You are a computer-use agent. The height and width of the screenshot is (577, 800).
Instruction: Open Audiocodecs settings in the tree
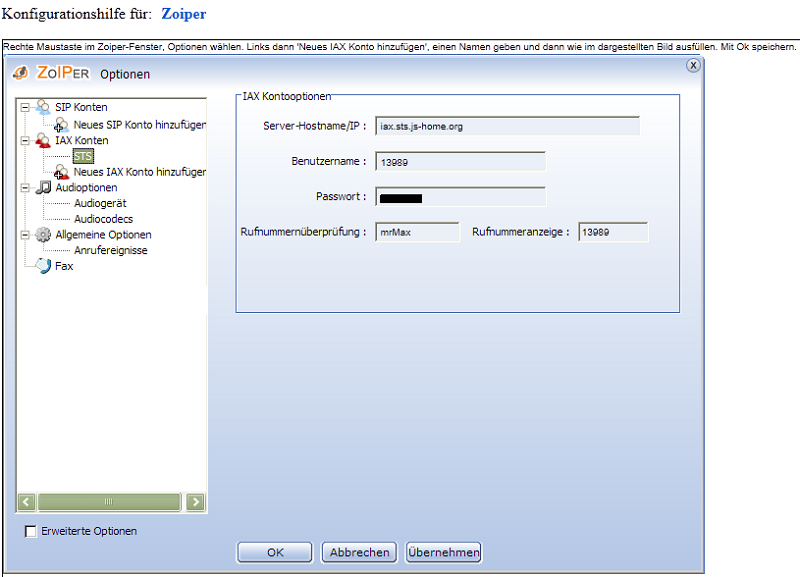coord(103,219)
